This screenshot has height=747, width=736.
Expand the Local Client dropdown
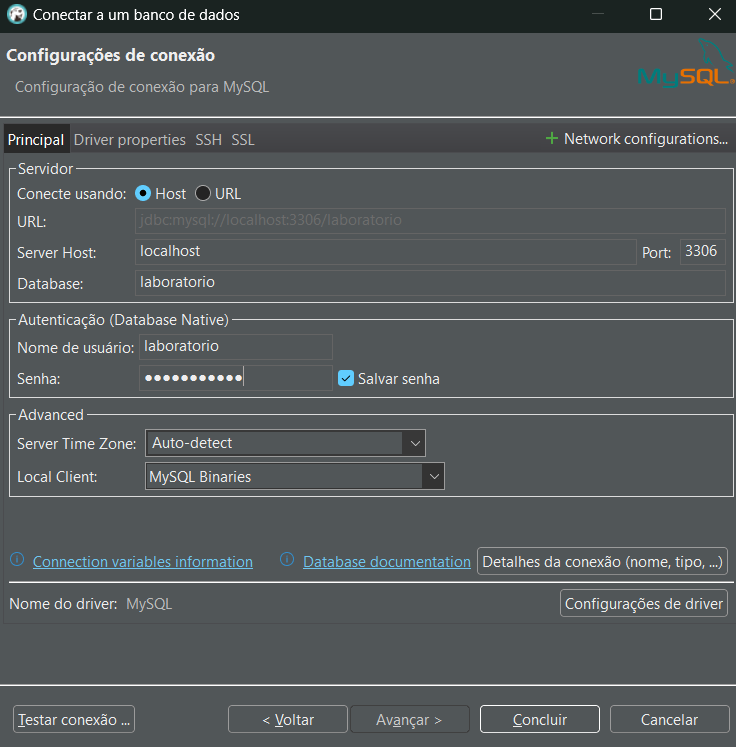(433, 477)
